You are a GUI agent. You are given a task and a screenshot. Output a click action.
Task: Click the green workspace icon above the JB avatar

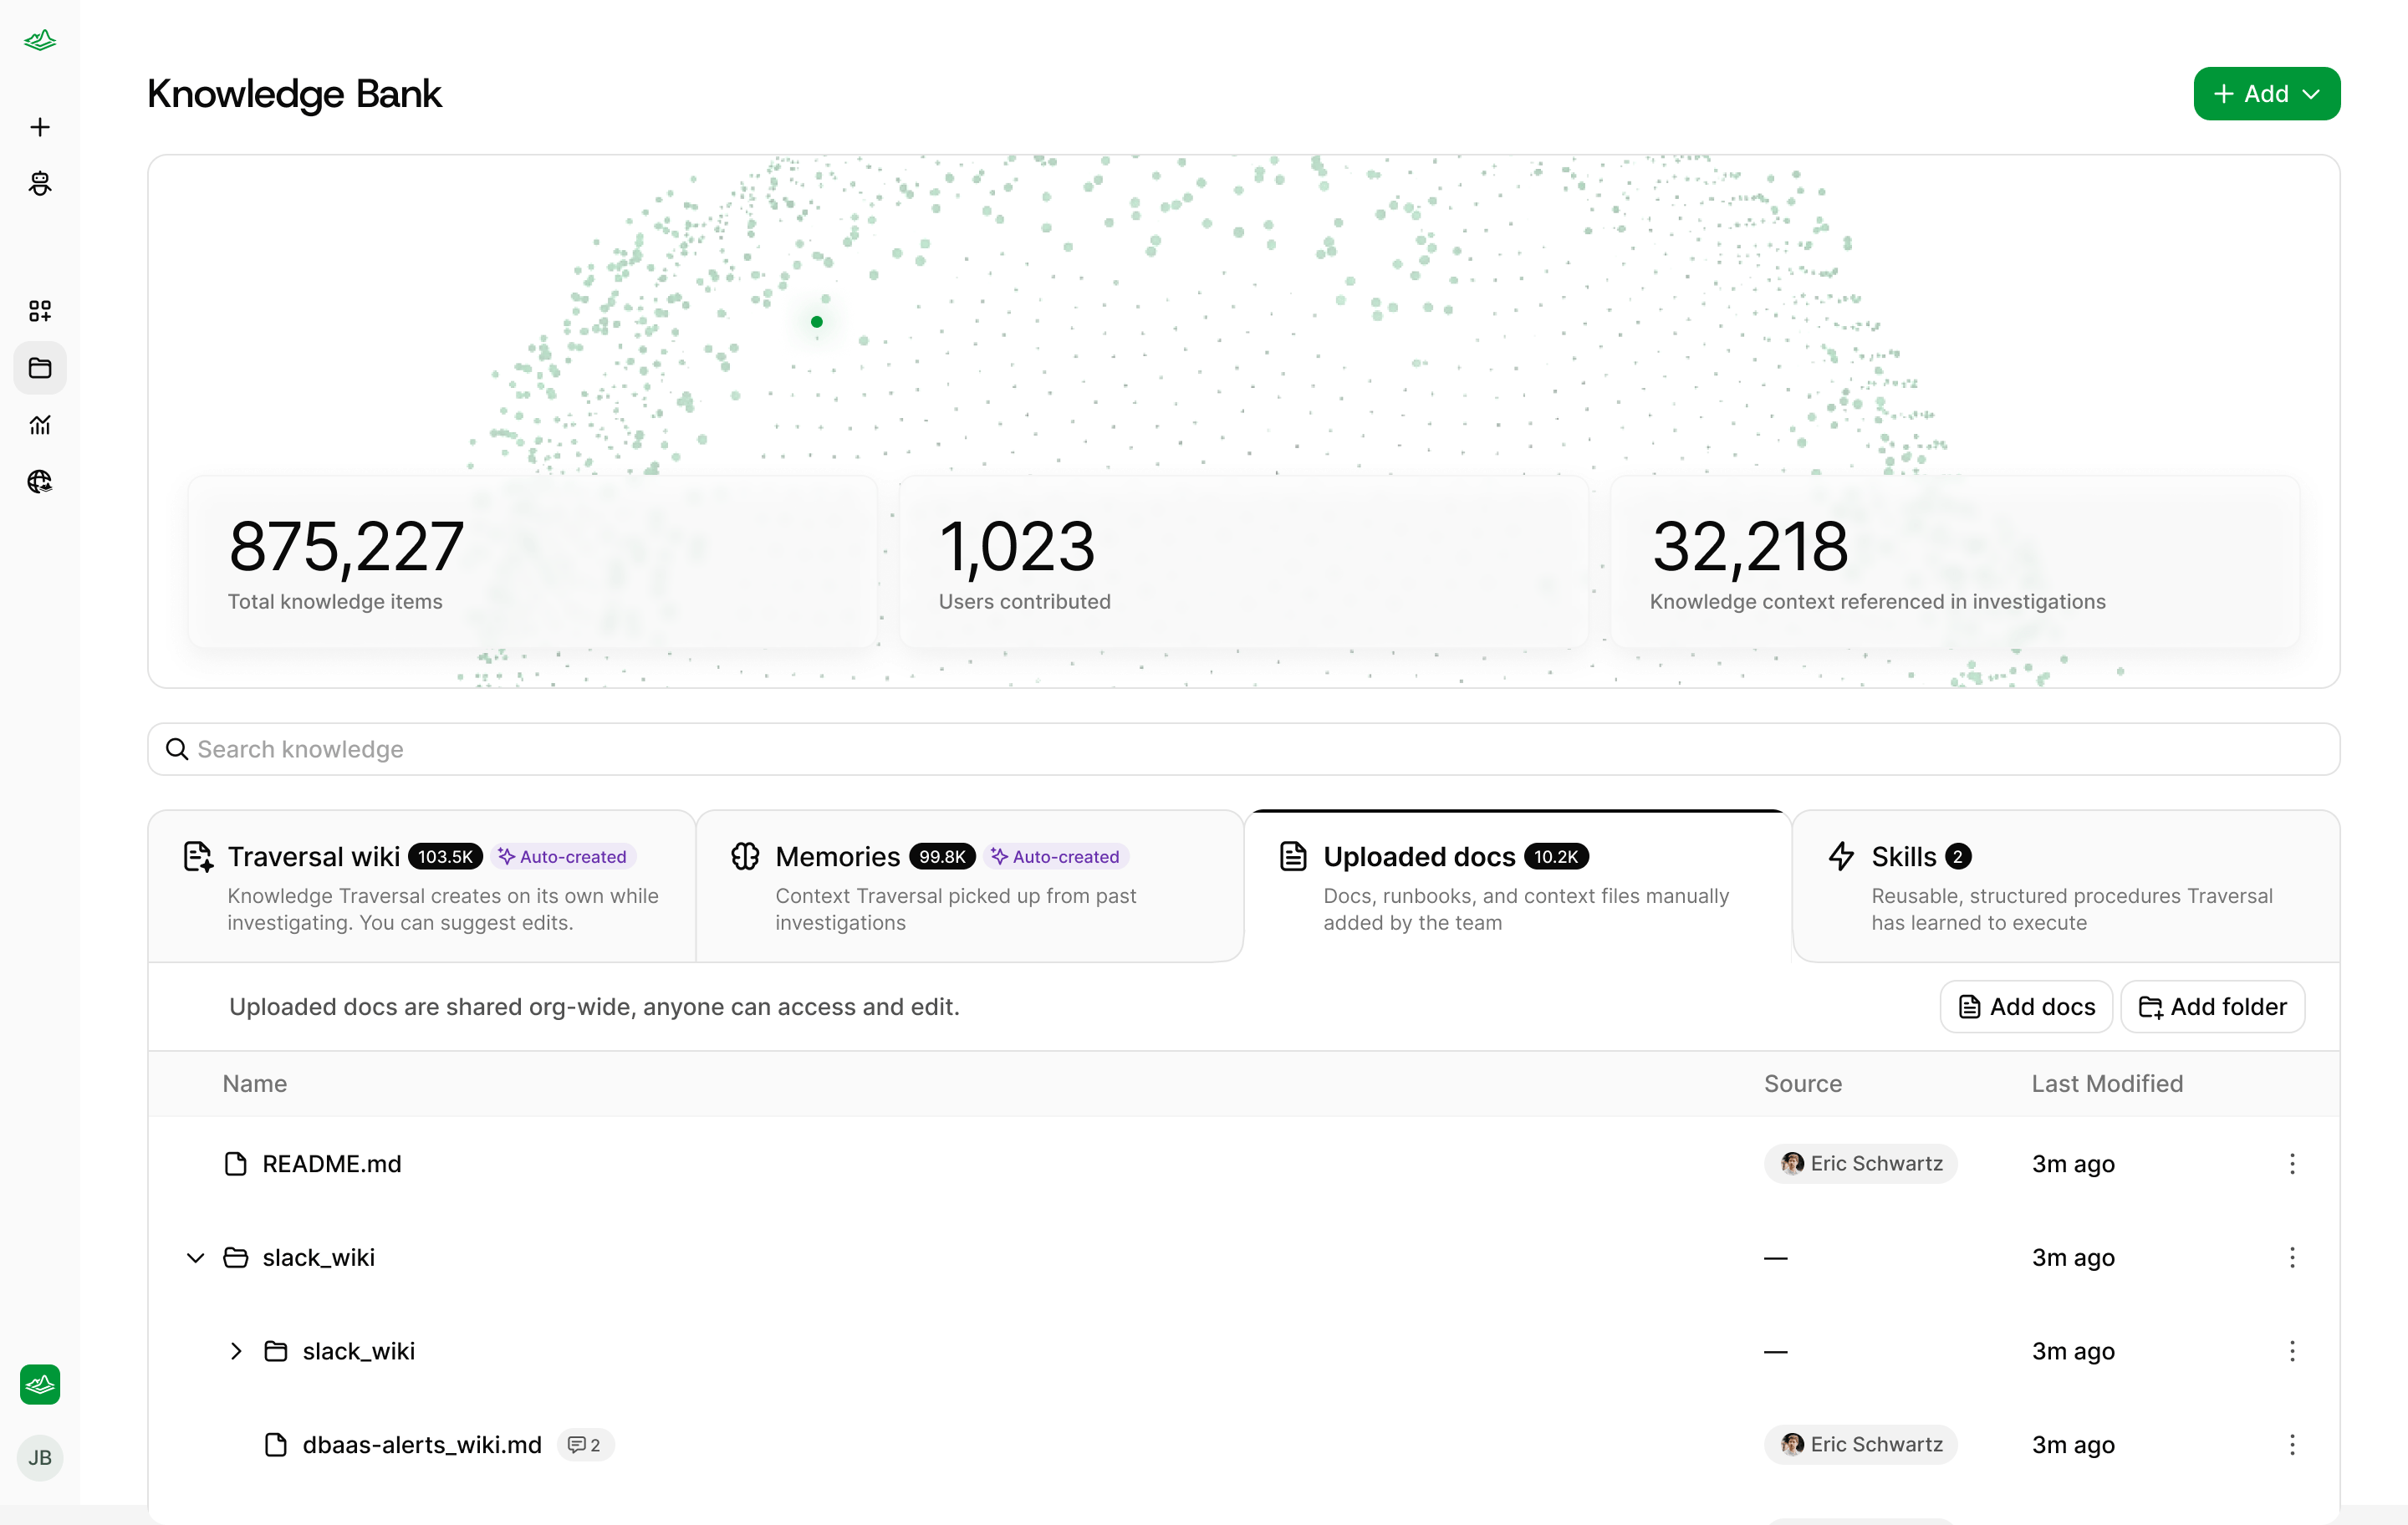tap(40, 1385)
